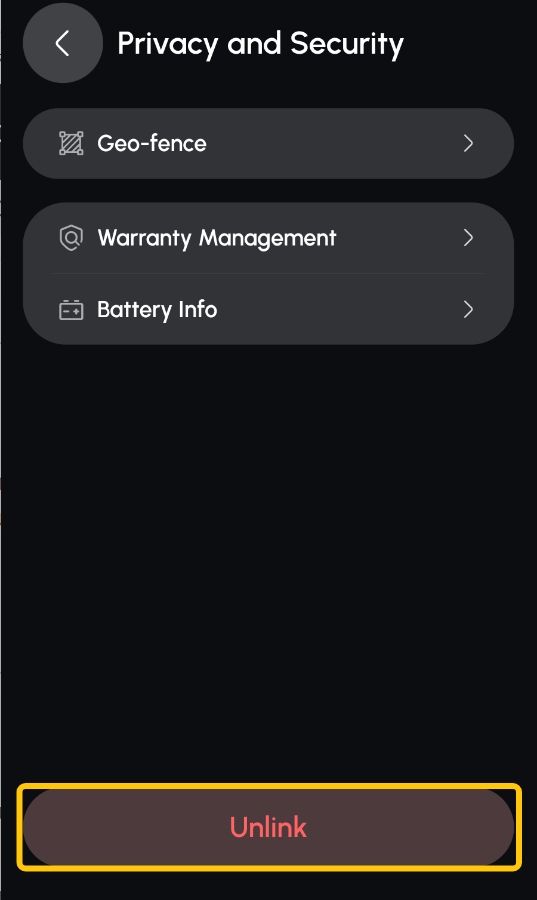Open the Geo-fence settings row
537x900 pixels.
tap(268, 143)
